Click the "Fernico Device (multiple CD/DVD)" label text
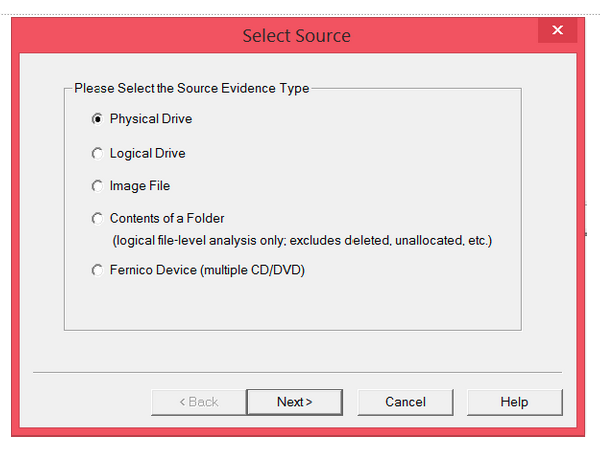The height and width of the screenshot is (454, 600). pos(207,270)
